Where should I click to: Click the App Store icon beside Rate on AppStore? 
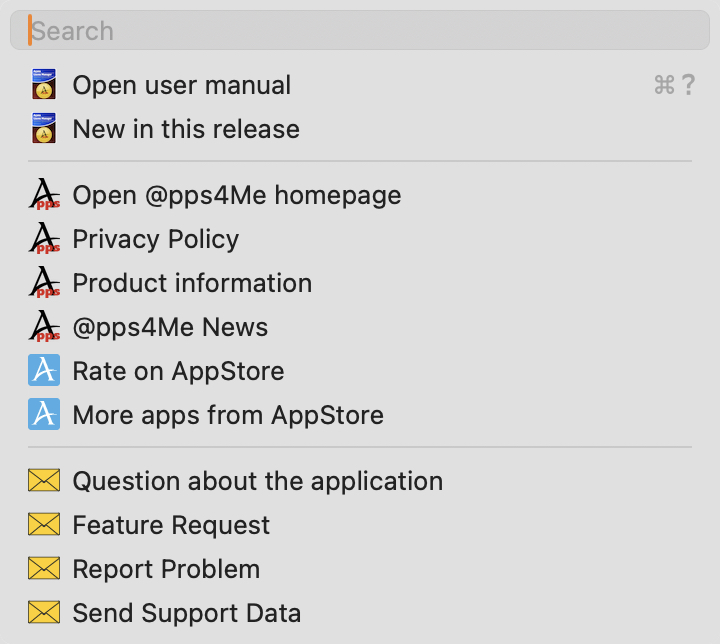[x=44, y=371]
